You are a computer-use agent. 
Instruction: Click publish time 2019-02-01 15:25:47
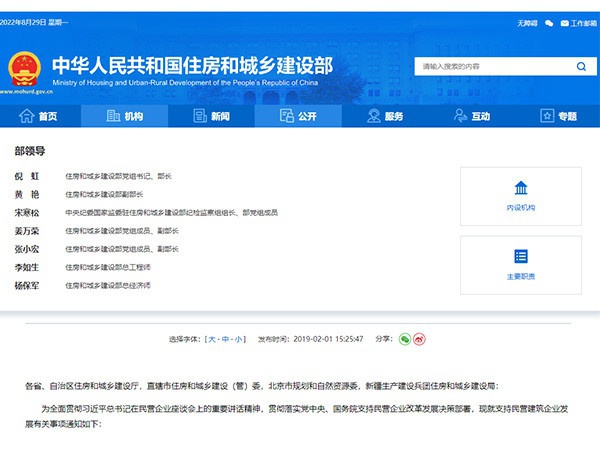pos(328,339)
